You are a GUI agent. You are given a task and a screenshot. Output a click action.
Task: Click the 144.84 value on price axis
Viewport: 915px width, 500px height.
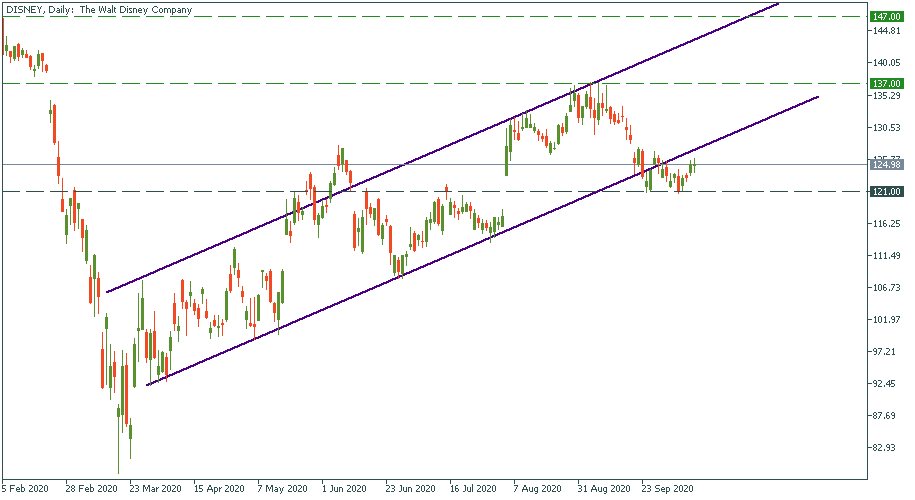tap(887, 32)
